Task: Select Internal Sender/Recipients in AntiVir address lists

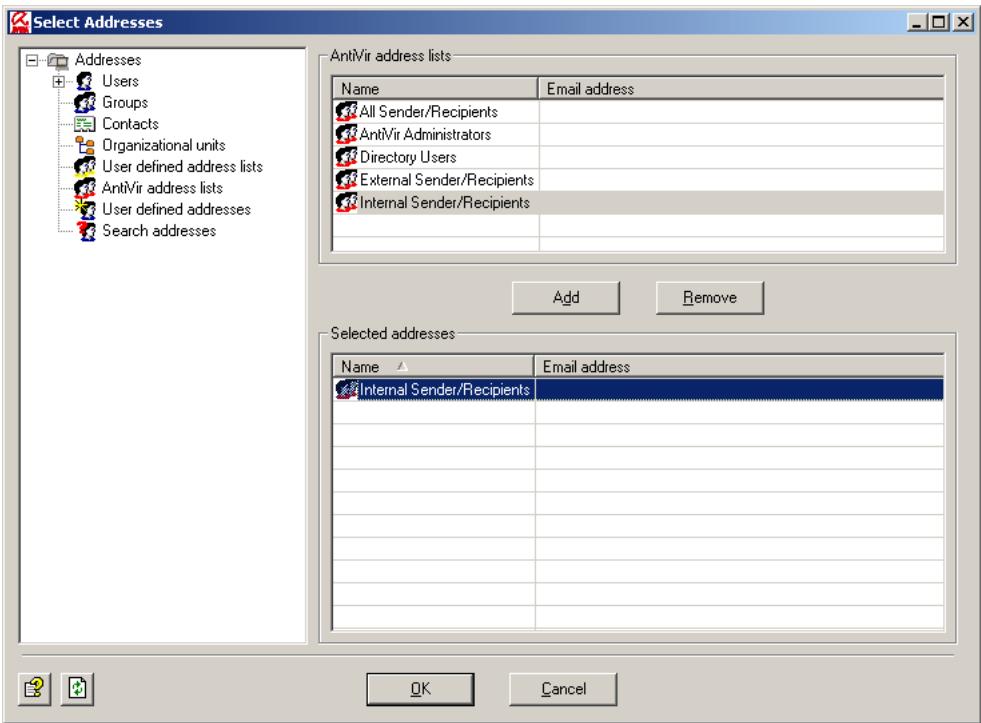Action: 638,203
